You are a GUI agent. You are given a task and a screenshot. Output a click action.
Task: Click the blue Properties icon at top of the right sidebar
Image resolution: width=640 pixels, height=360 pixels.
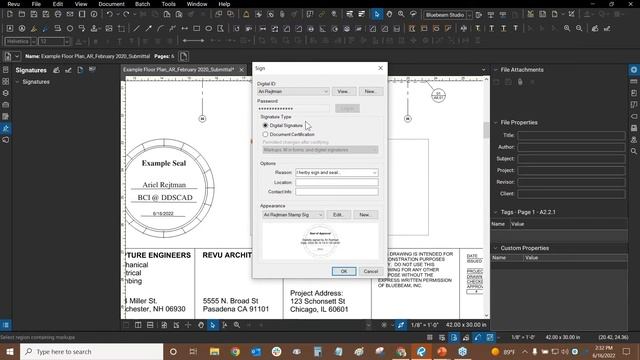tap(634, 70)
